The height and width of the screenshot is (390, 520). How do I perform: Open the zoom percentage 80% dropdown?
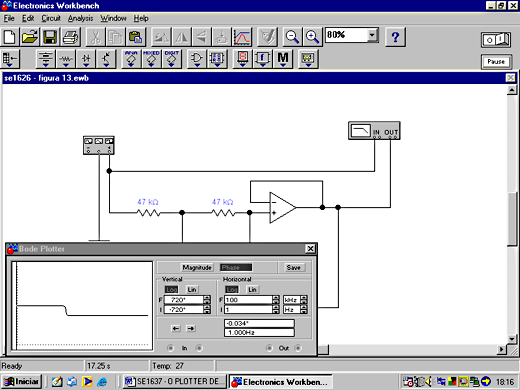point(372,35)
